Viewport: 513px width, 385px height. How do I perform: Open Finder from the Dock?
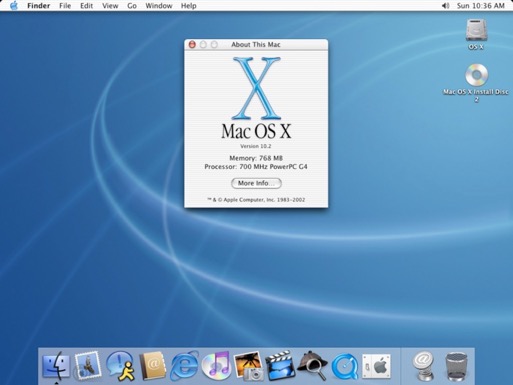coord(56,366)
